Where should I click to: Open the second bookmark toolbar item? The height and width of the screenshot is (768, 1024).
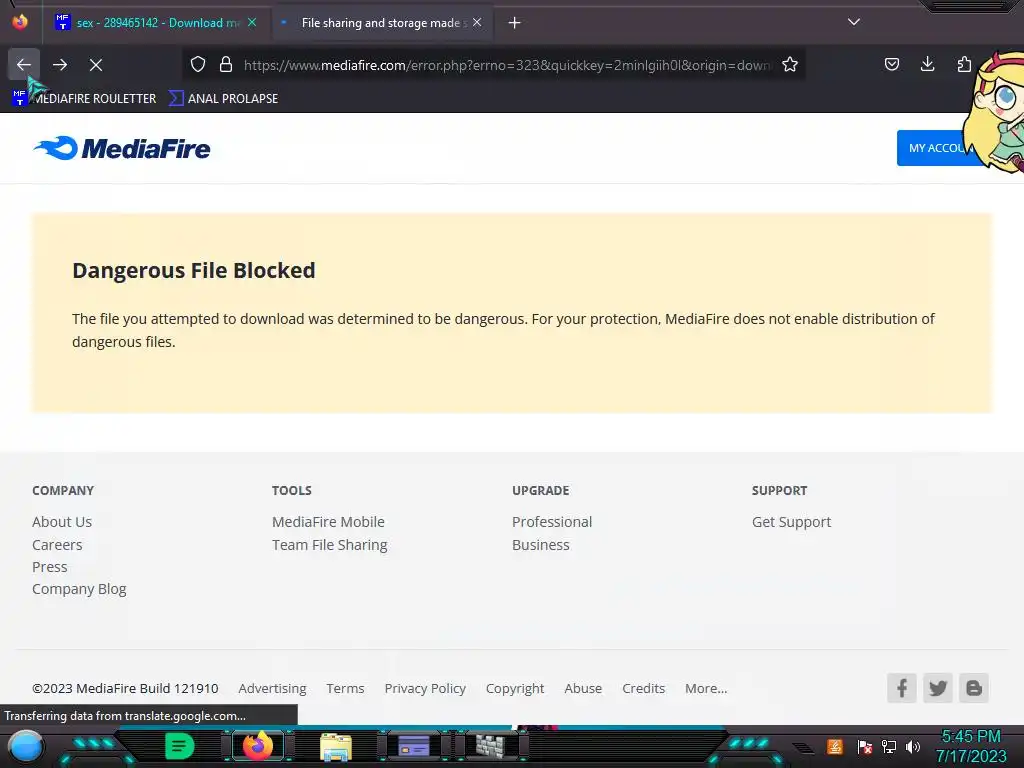[223, 99]
